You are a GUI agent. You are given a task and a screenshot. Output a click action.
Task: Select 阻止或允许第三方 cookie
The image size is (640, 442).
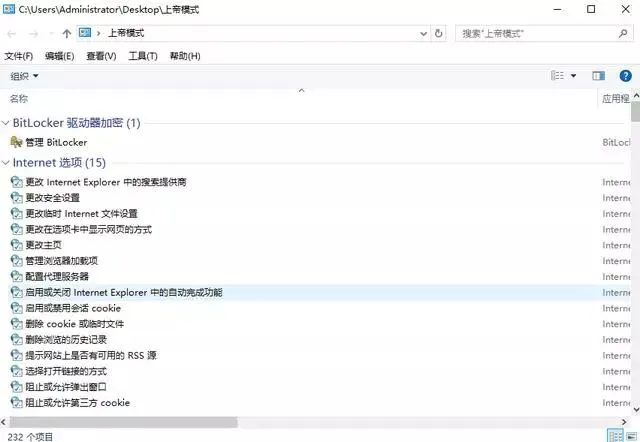click(78, 403)
